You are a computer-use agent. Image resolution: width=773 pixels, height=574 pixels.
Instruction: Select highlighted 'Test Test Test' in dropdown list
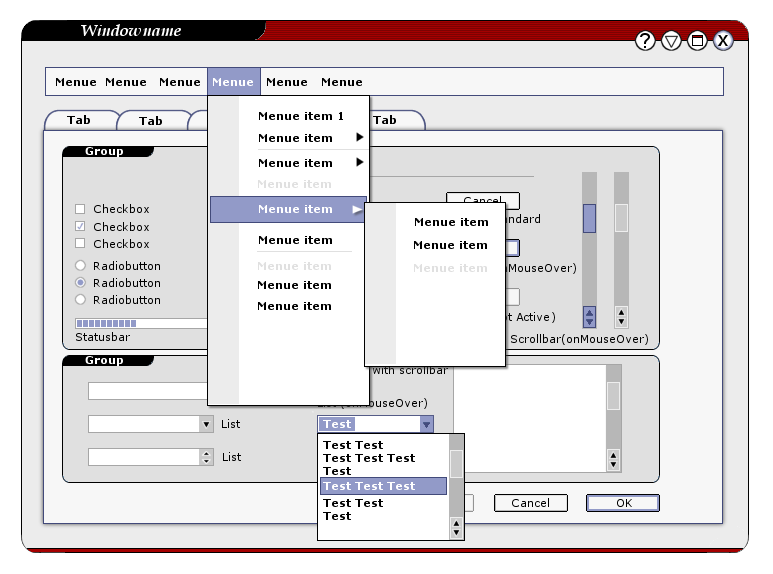click(384, 486)
